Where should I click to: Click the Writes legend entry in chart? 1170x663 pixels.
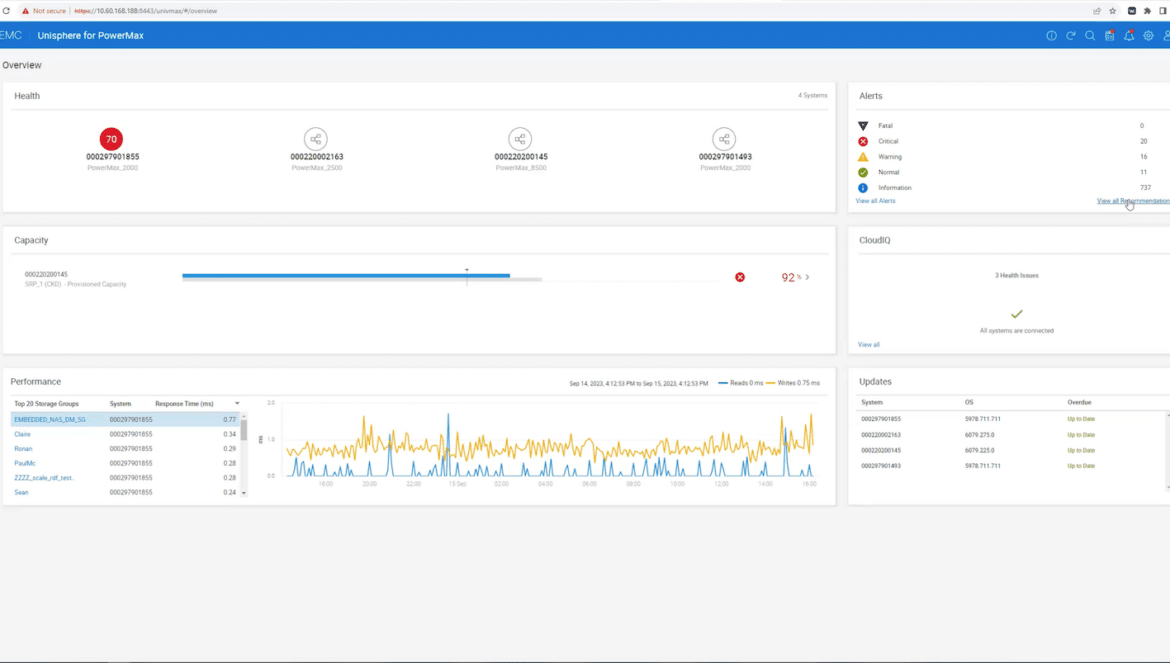pyautogui.click(x=793, y=383)
